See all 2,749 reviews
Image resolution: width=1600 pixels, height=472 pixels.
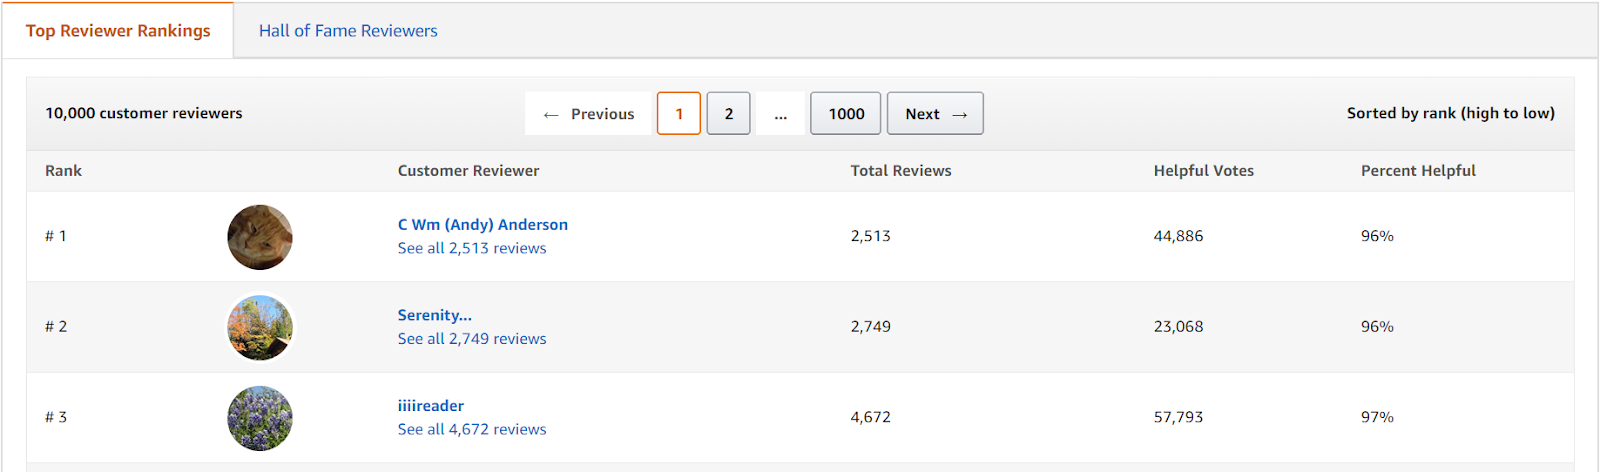pyautogui.click(x=472, y=339)
